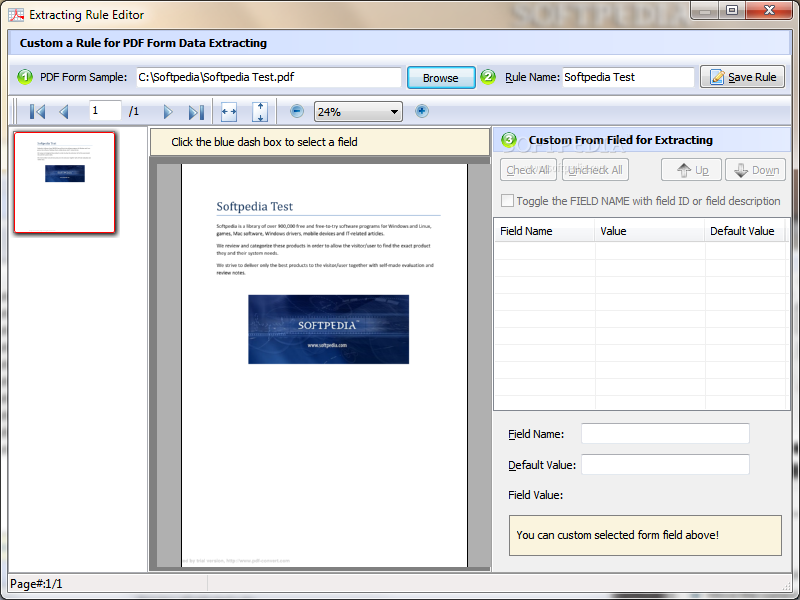
Task: Click the Uncheck All button
Action: pyautogui.click(x=595, y=170)
